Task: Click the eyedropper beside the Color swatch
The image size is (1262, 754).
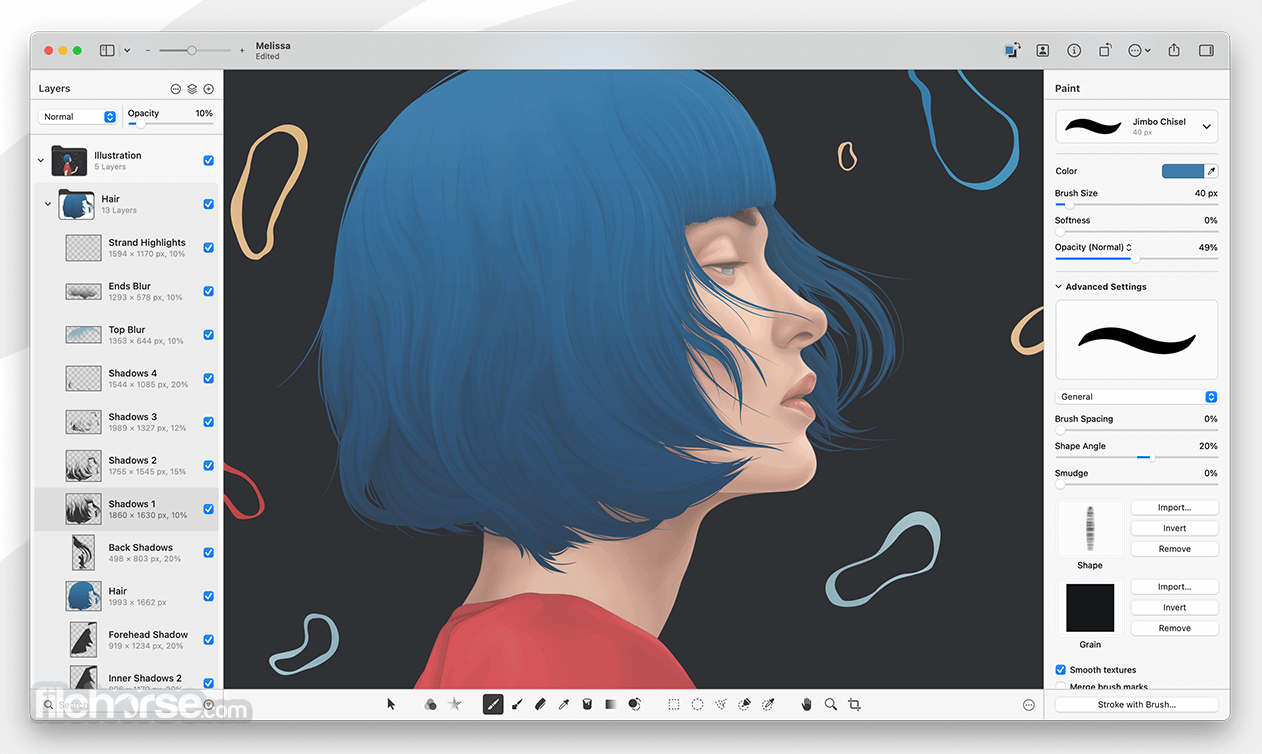Action: [x=1211, y=171]
